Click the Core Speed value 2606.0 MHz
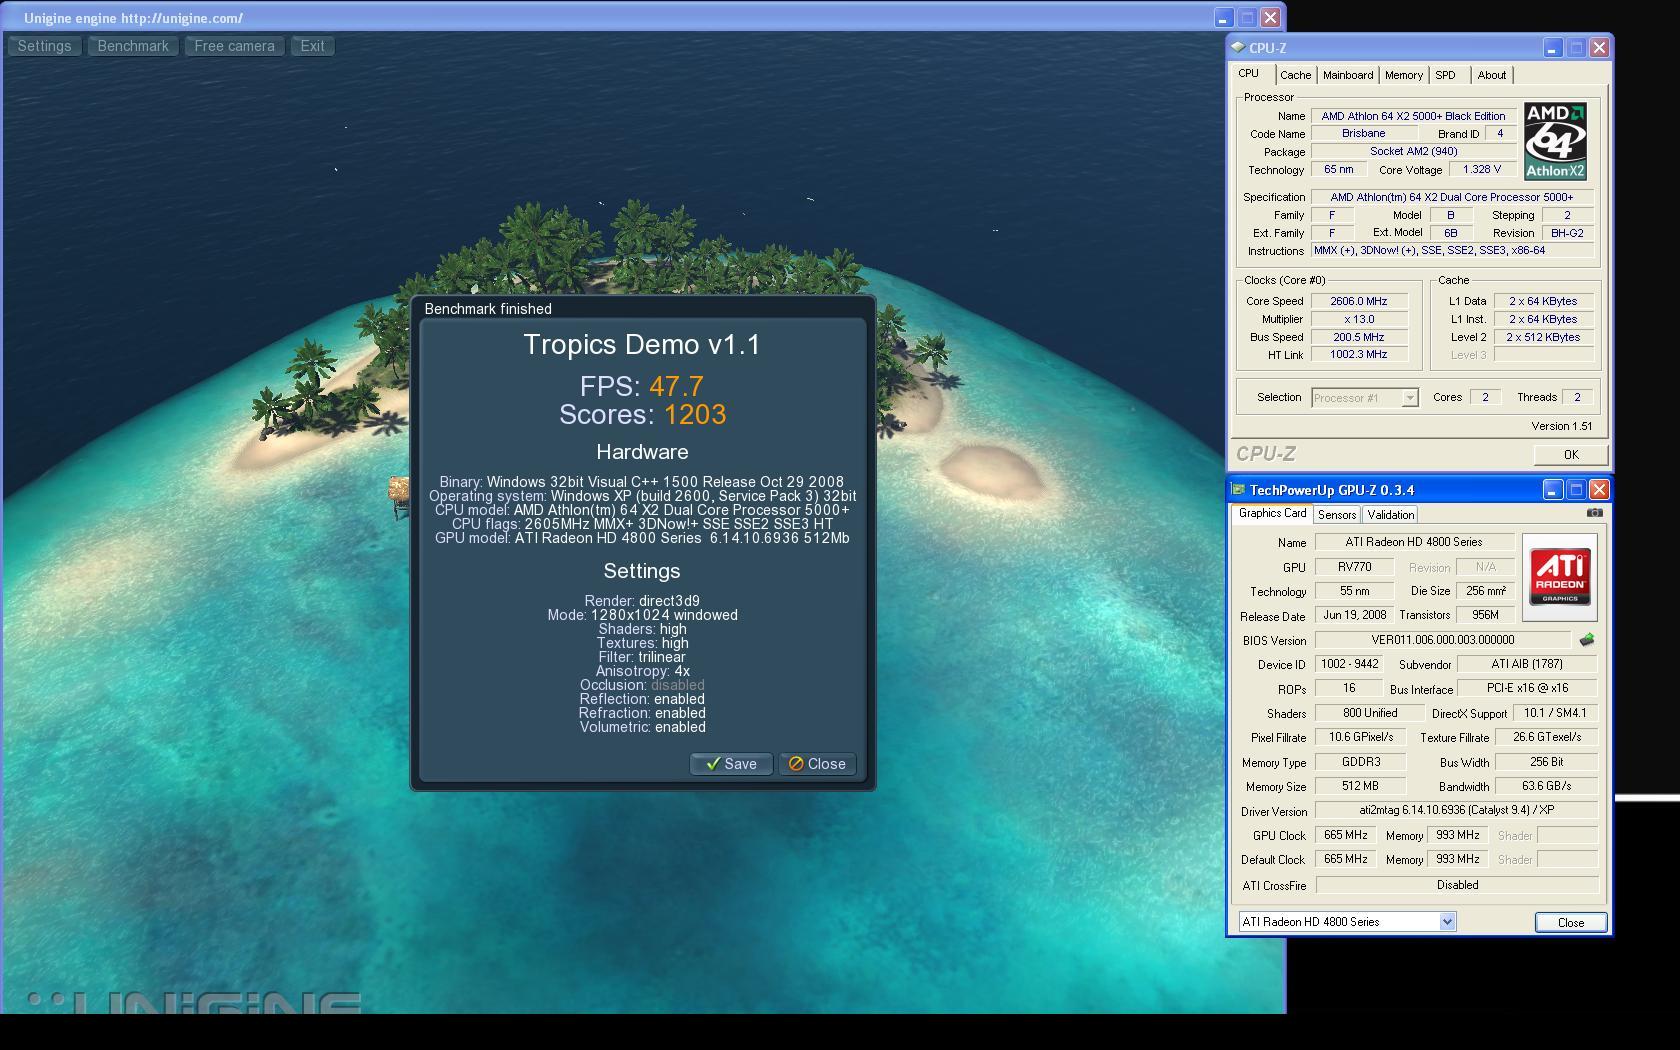 coord(1359,301)
